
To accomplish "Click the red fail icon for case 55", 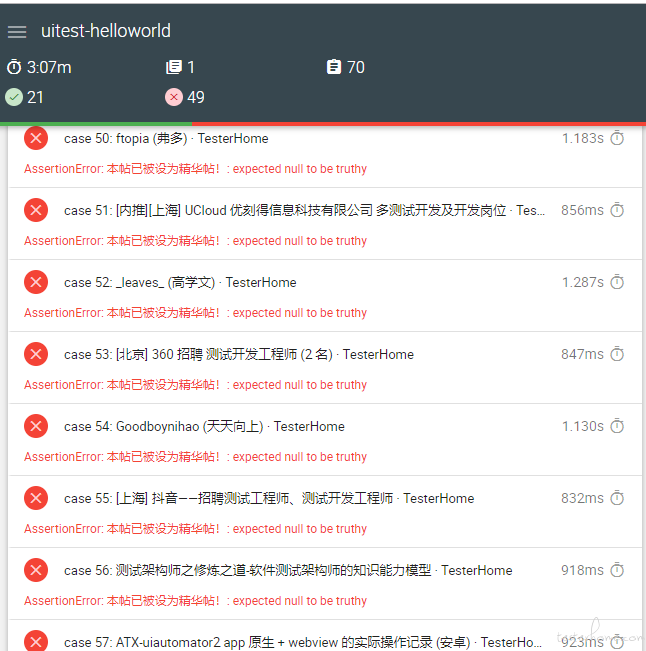I will [x=36, y=498].
